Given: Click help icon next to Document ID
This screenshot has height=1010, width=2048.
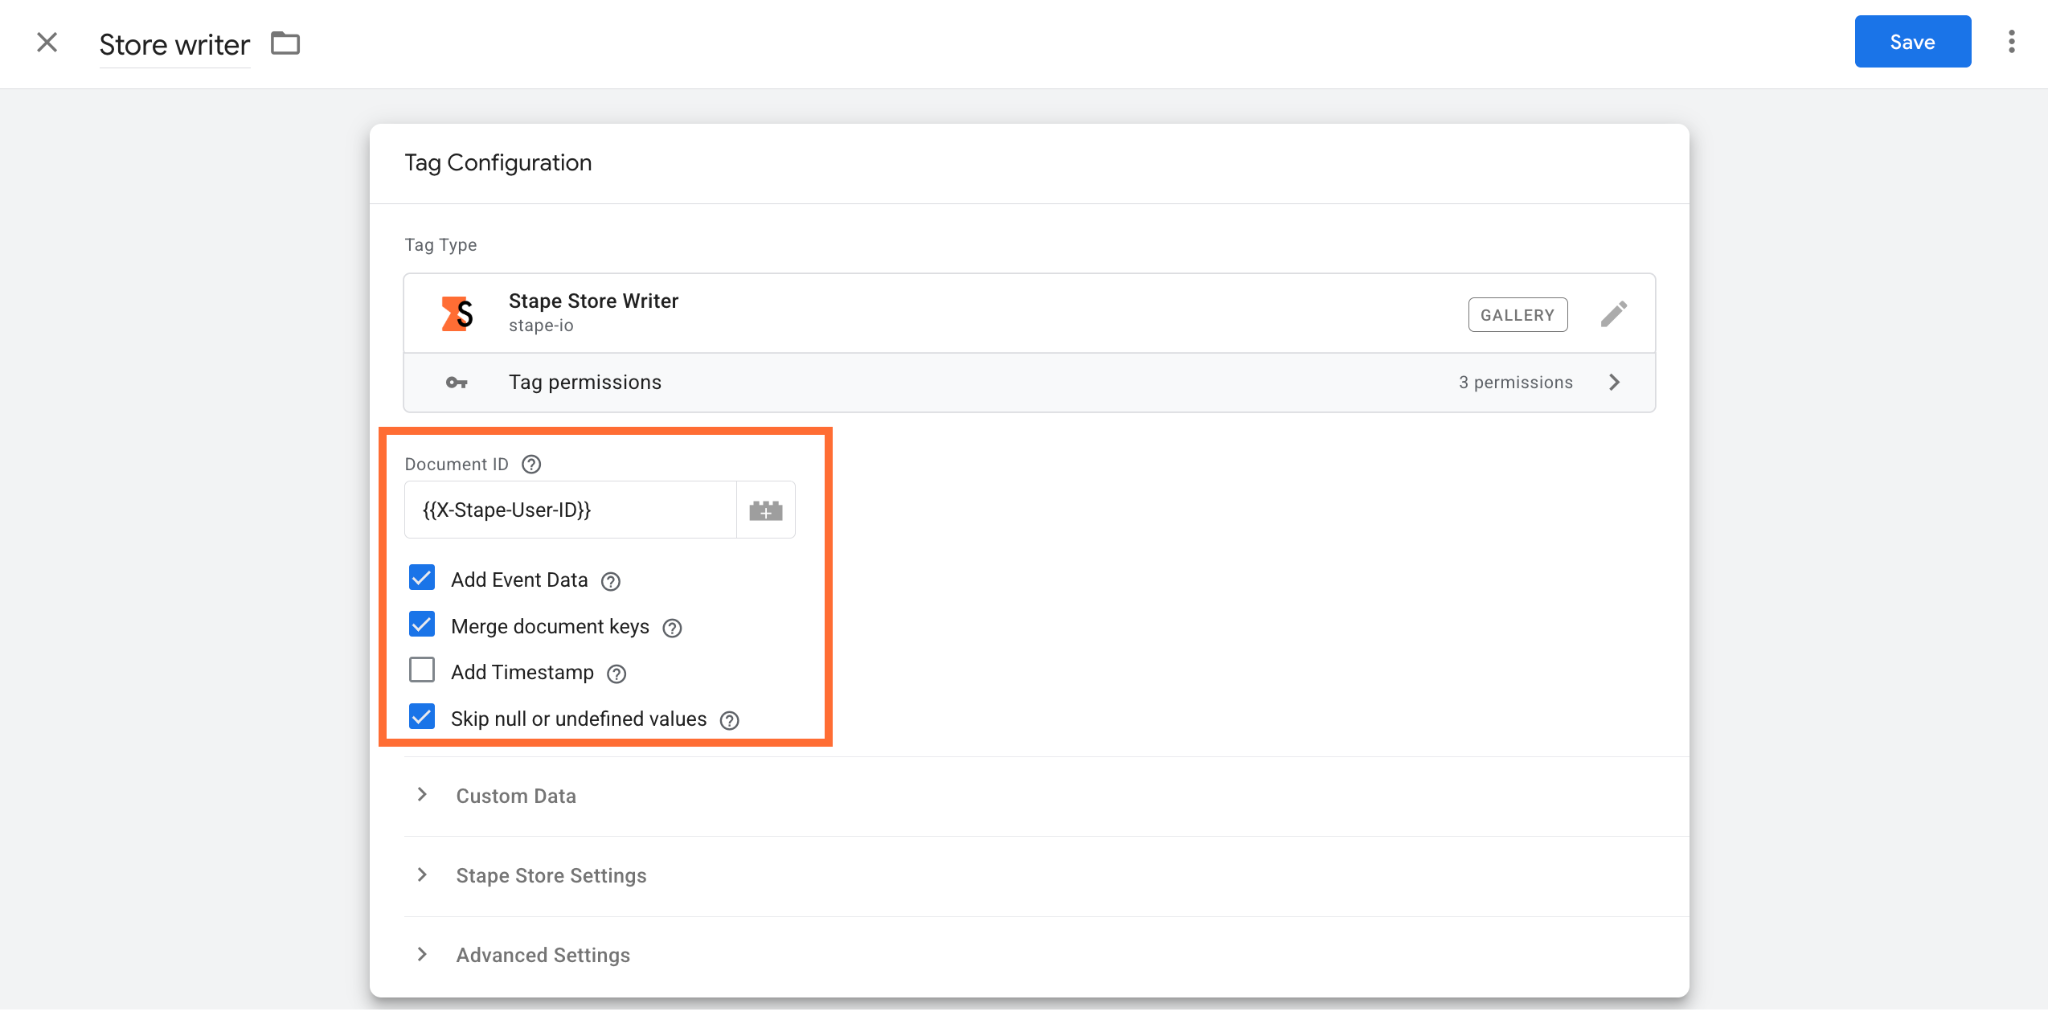Looking at the screenshot, I should coord(532,464).
